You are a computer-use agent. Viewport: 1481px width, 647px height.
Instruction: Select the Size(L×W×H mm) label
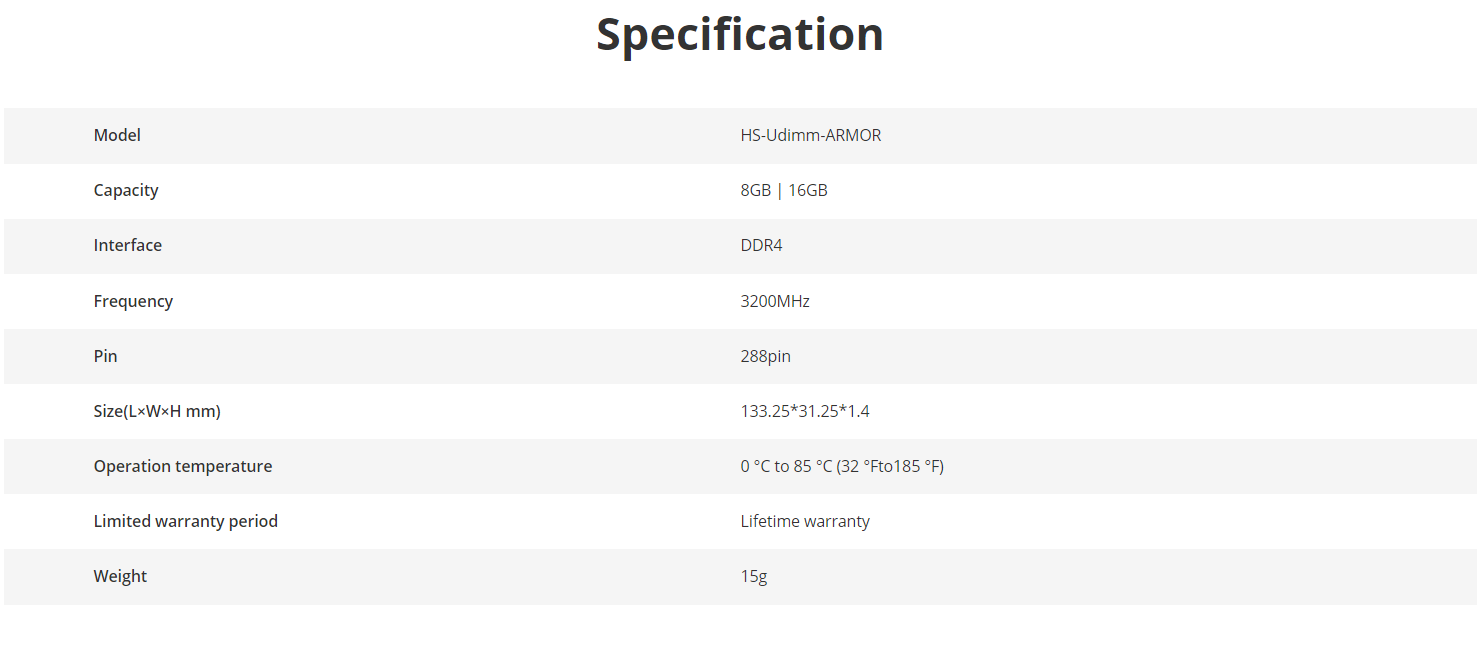157,411
